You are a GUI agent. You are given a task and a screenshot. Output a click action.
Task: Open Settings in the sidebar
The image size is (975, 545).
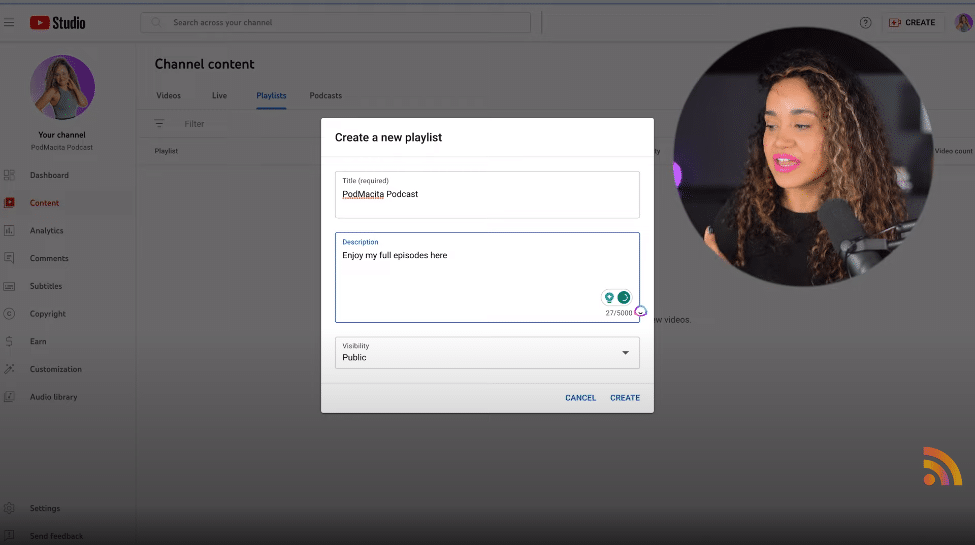[x=45, y=508]
